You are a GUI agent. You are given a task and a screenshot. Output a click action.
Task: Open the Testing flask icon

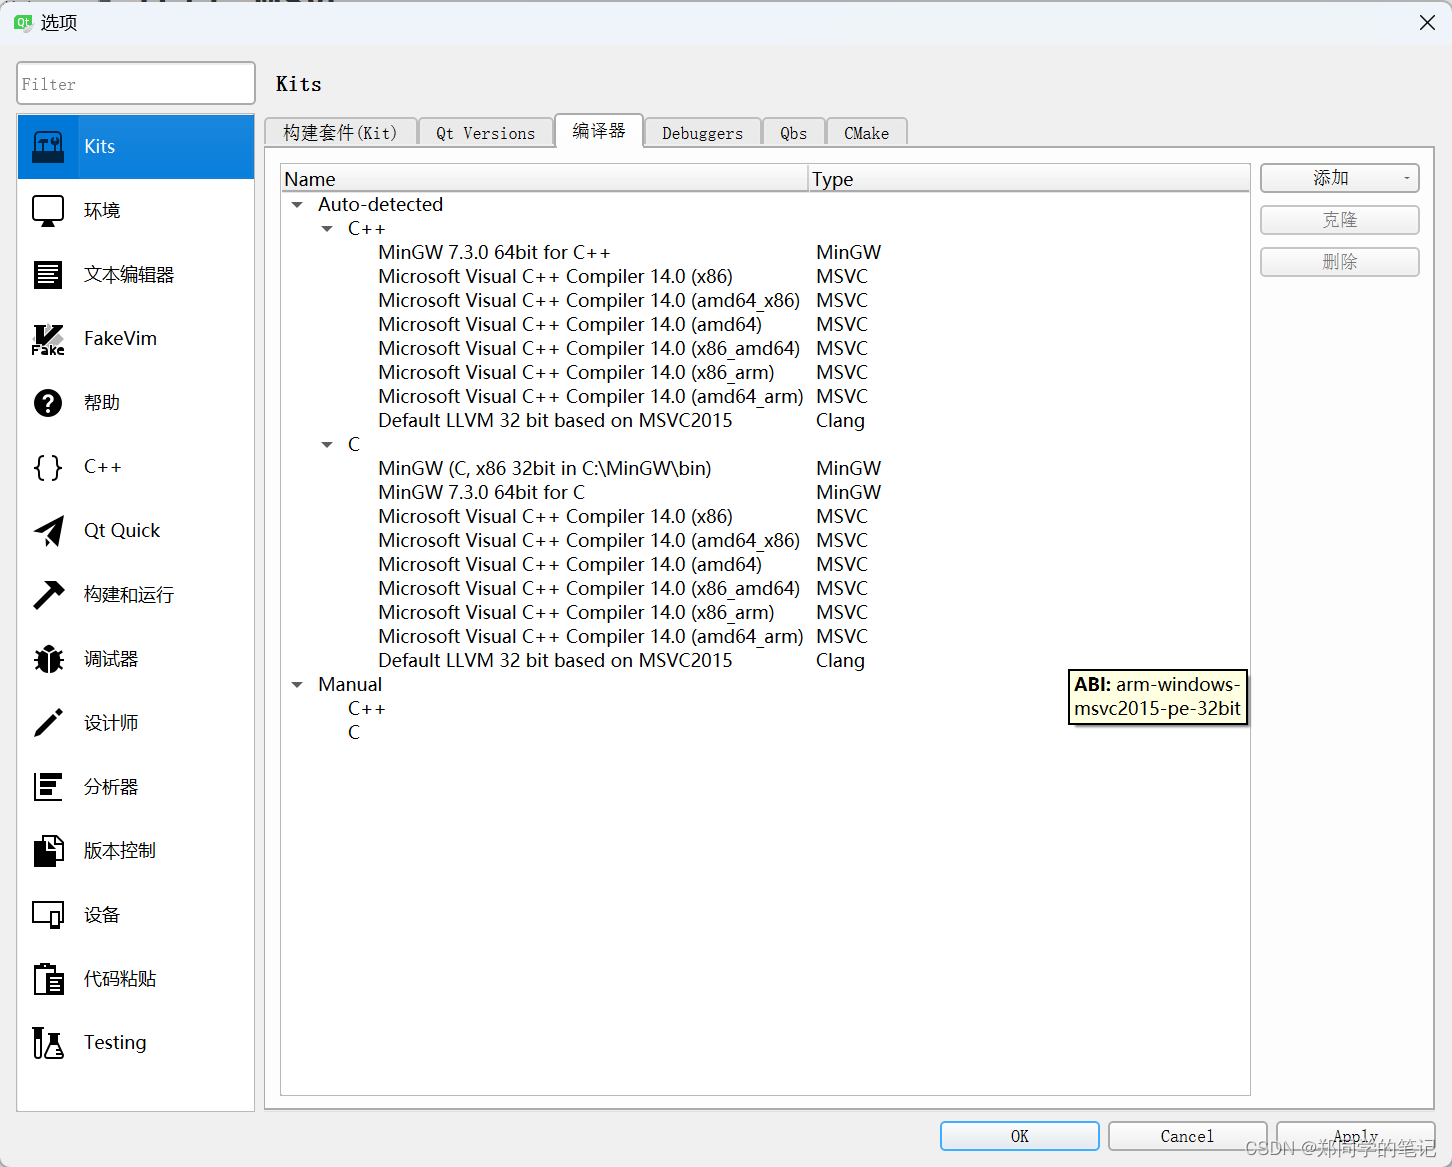coord(48,1043)
